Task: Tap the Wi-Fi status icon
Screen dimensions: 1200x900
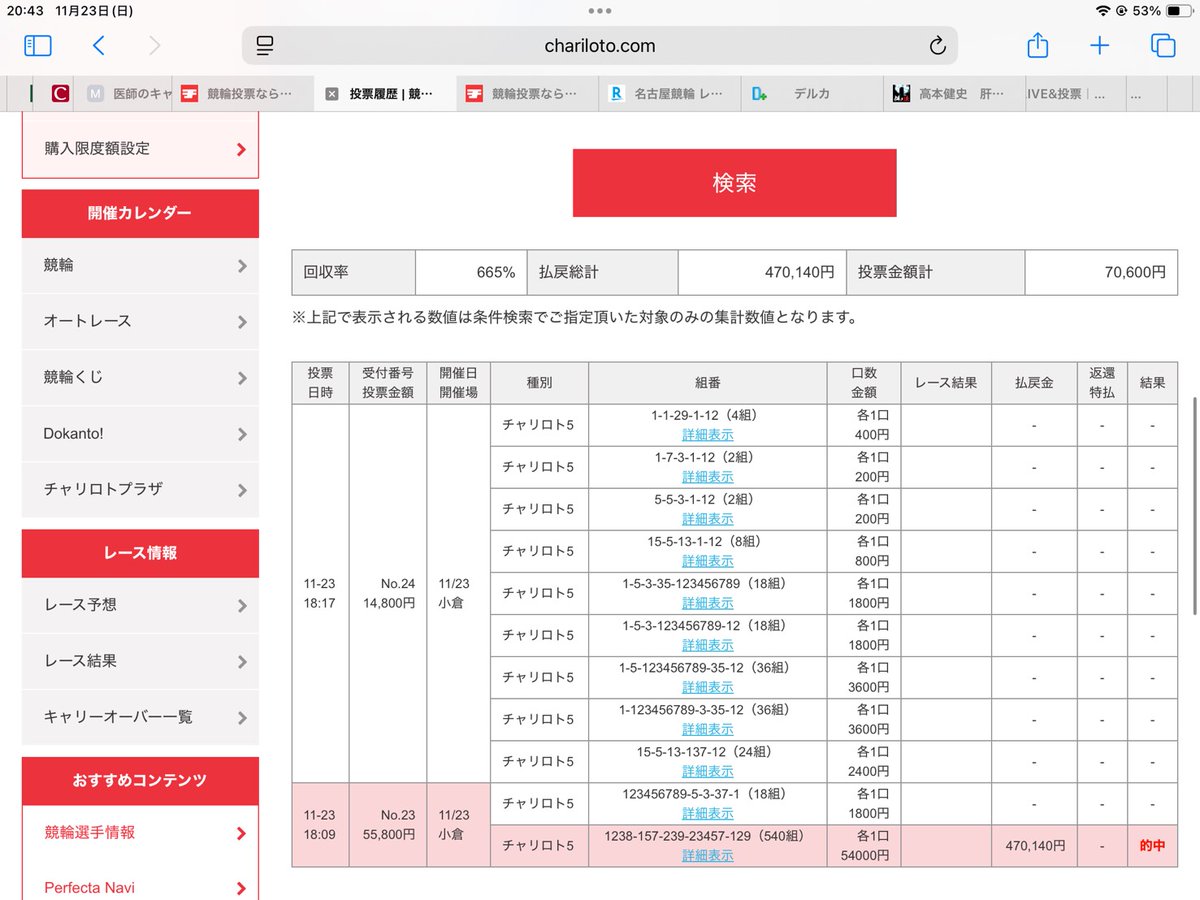Action: tap(1103, 10)
